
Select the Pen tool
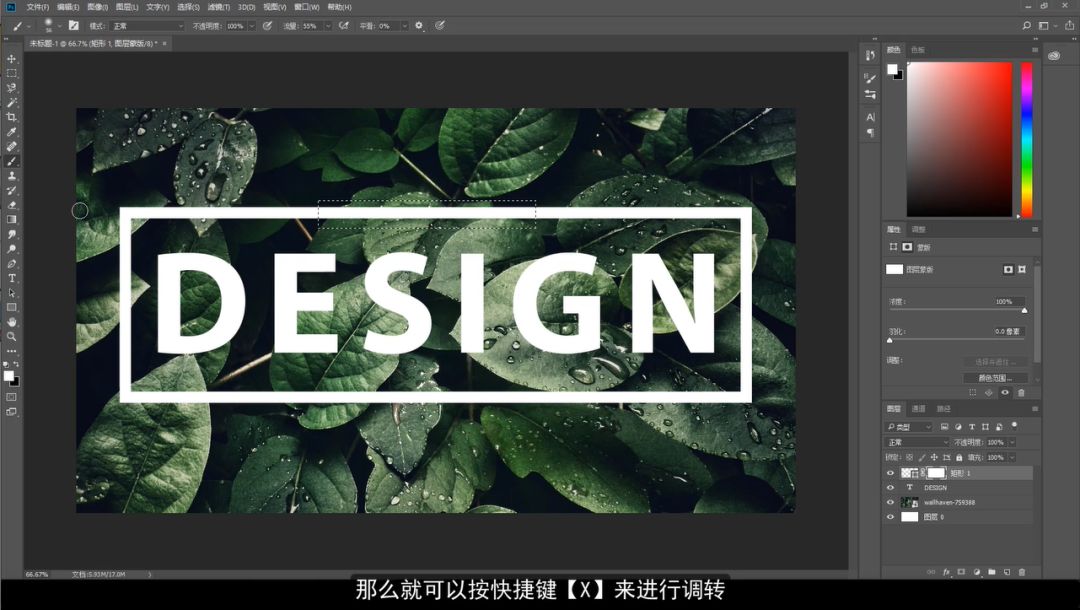12,264
